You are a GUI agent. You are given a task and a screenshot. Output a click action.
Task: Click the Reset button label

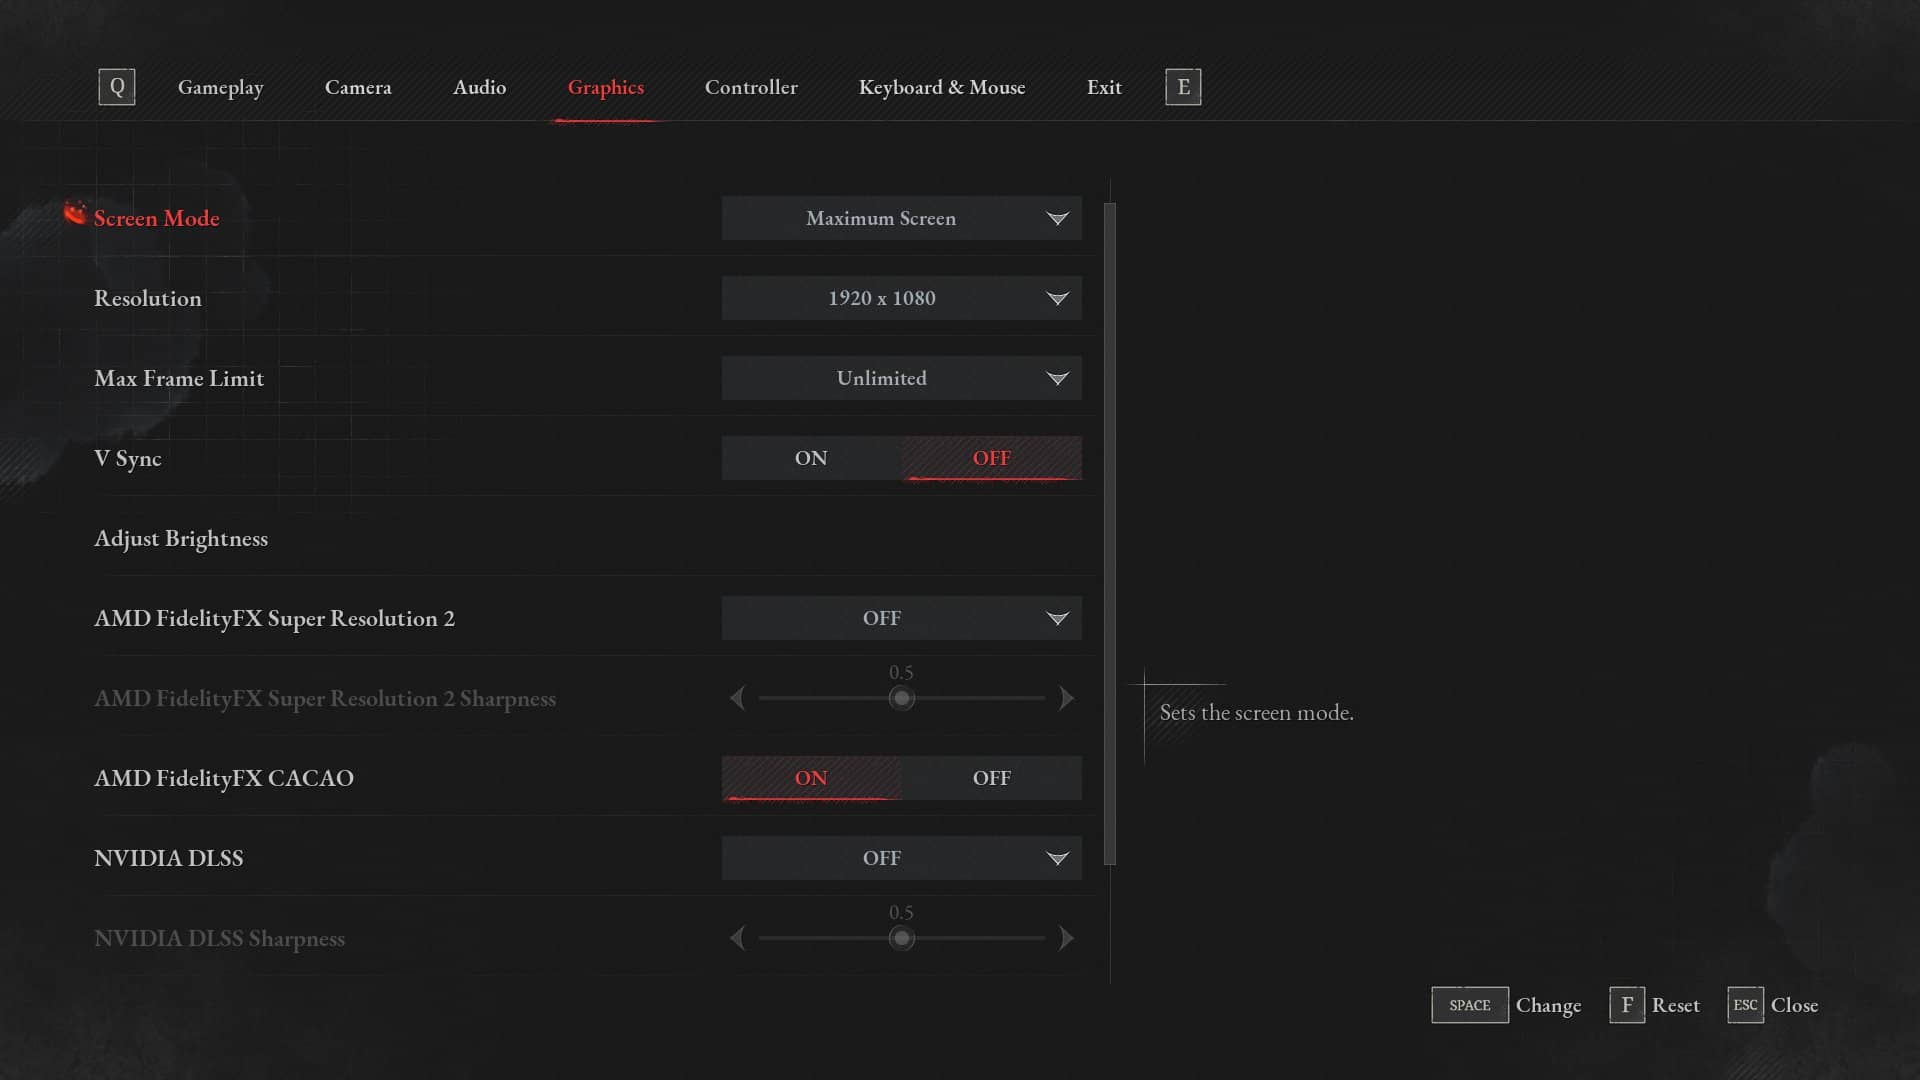pyautogui.click(x=1676, y=1006)
